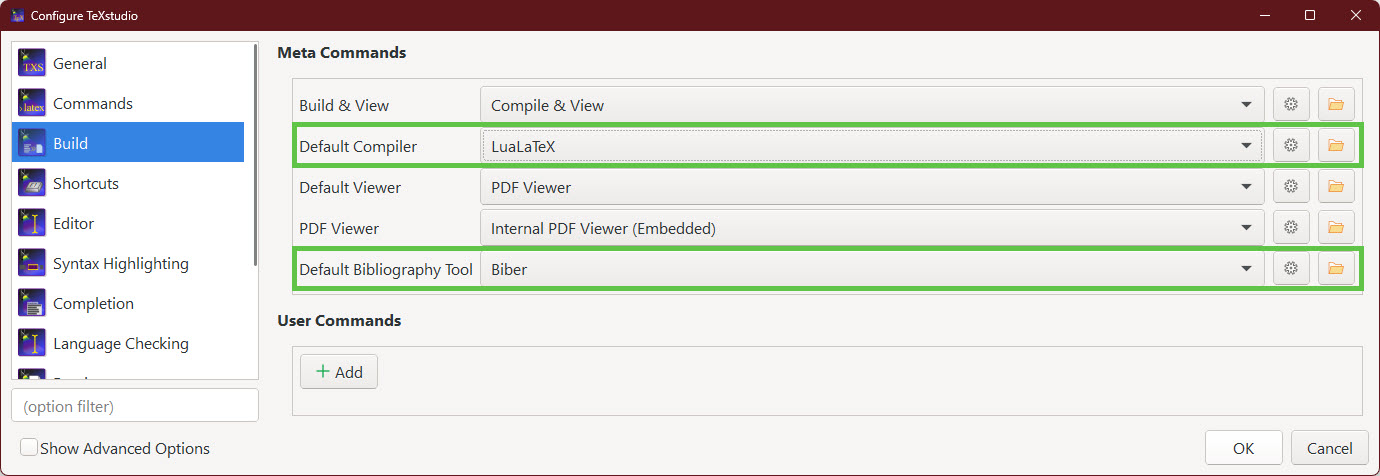Click the folder icon in Default Compiler row

point(1335,146)
